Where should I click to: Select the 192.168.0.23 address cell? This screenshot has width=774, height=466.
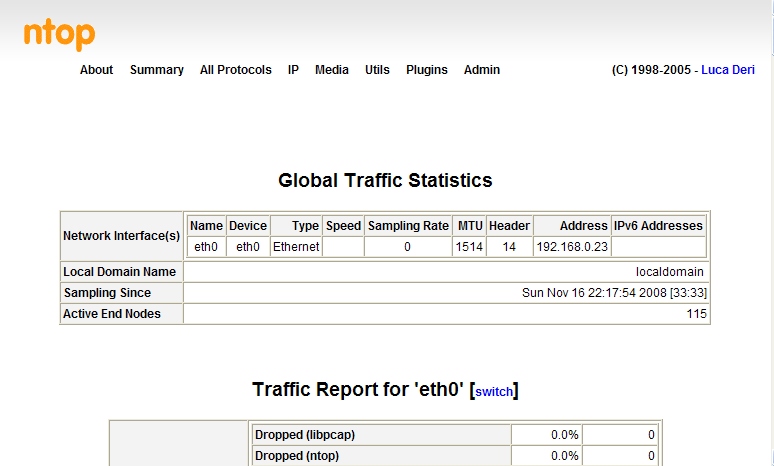571,246
